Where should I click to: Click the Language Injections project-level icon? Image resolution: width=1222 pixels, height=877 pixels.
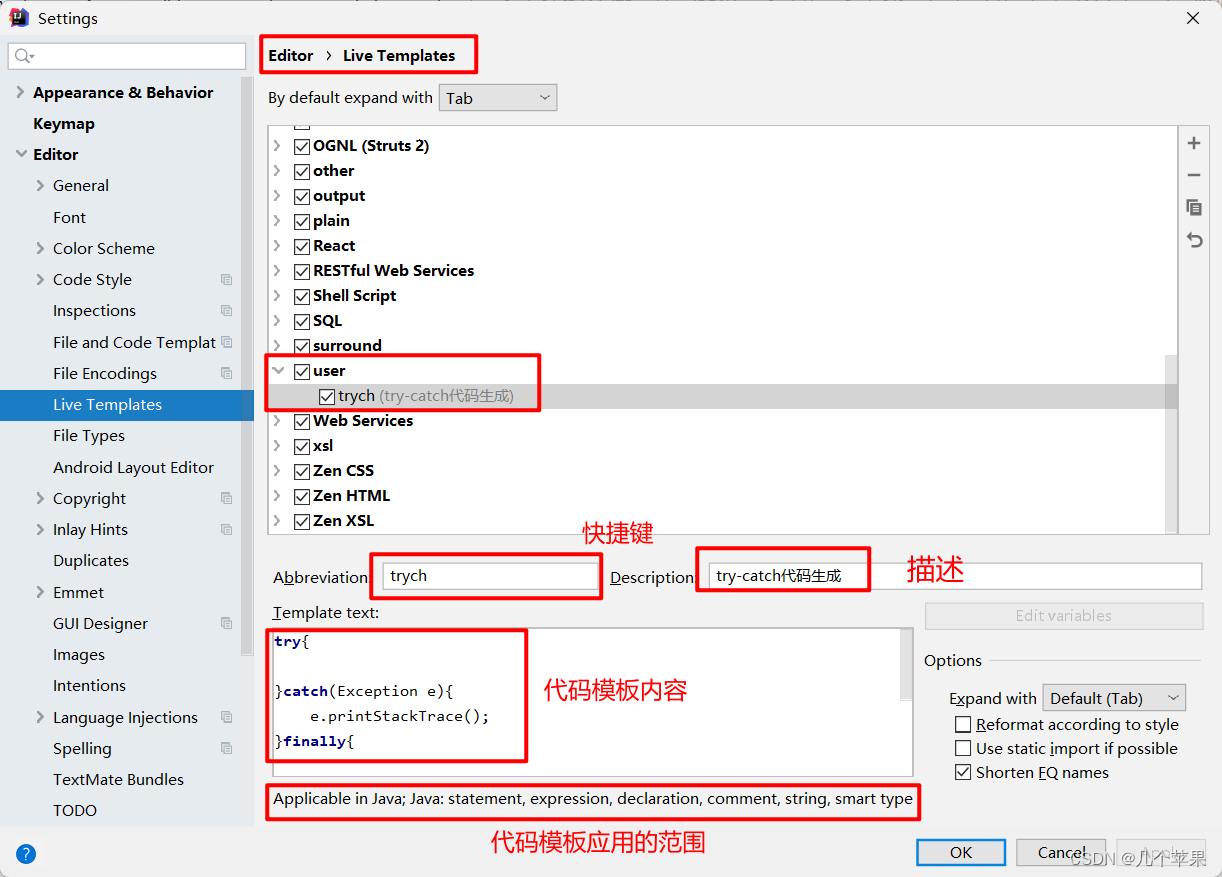click(227, 717)
